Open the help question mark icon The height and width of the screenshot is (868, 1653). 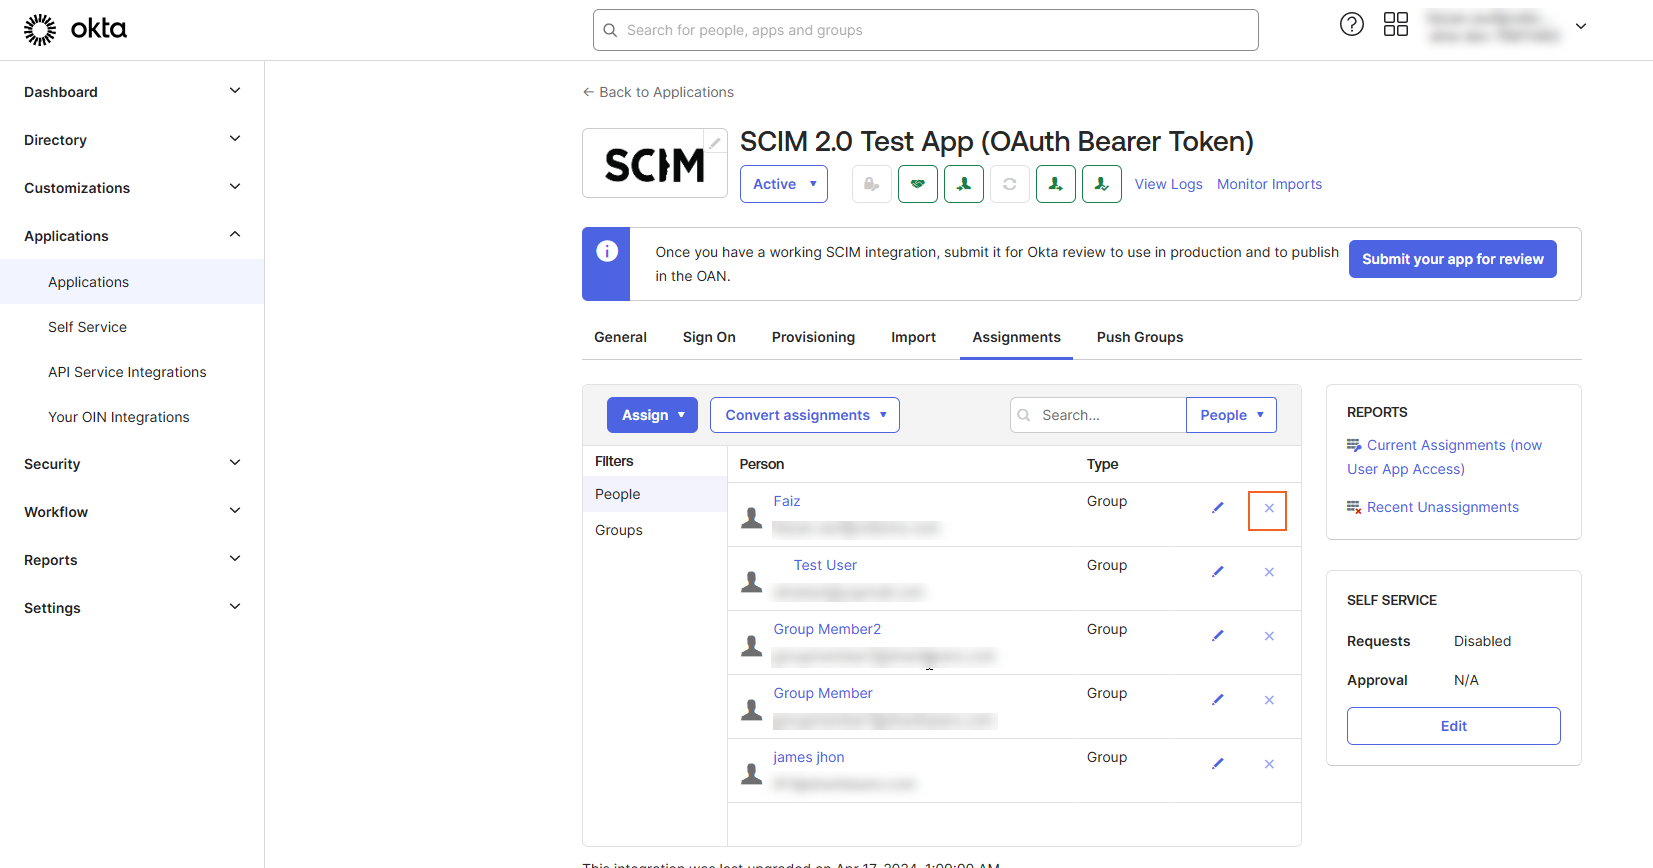[x=1351, y=25]
